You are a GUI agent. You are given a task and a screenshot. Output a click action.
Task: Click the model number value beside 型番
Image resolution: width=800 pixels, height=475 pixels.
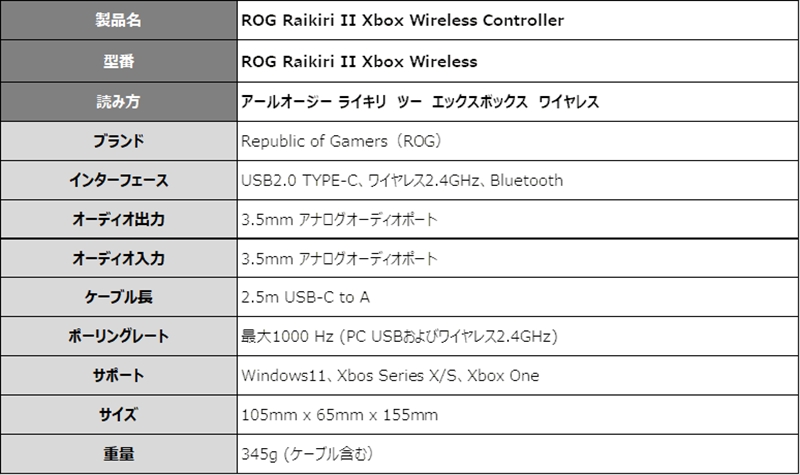coord(359,61)
